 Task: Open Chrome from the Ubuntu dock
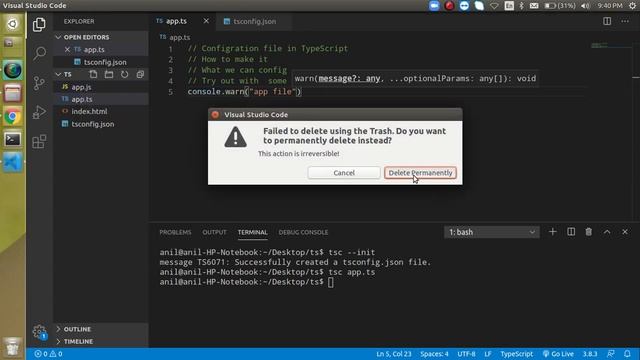tap(13, 117)
